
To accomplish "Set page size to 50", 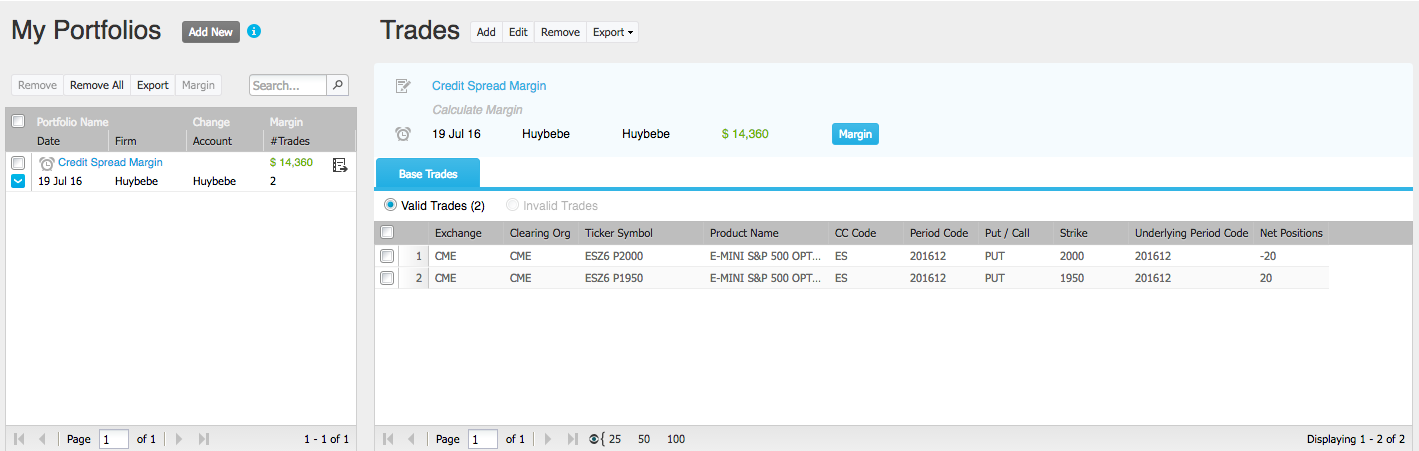I will tap(644, 439).
